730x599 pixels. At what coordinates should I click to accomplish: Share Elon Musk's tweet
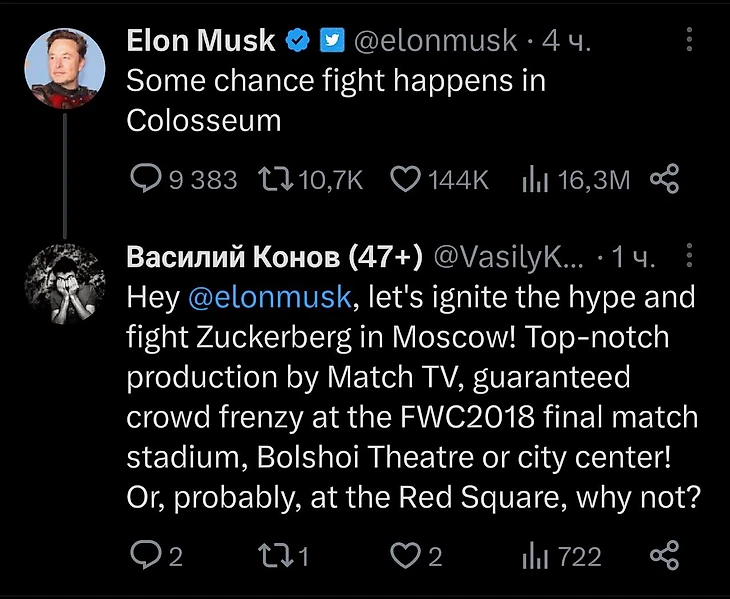(x=665, y=179)
